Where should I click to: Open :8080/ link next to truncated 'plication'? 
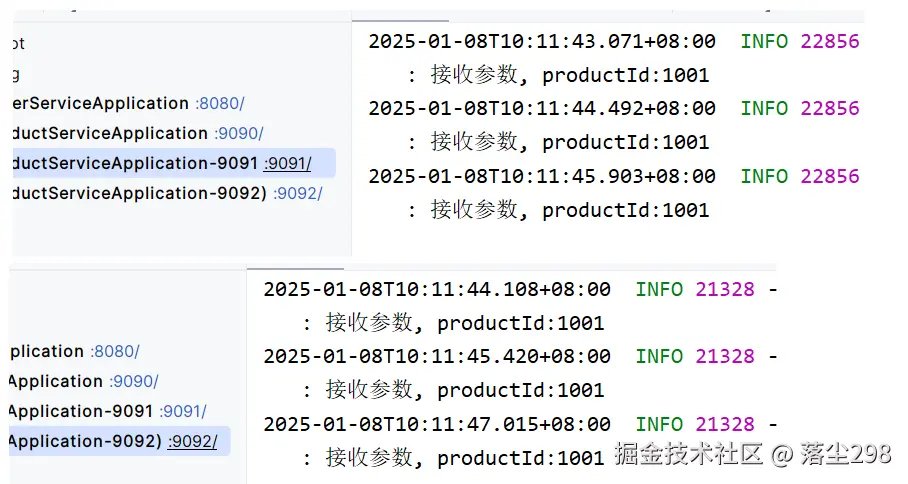114,351
